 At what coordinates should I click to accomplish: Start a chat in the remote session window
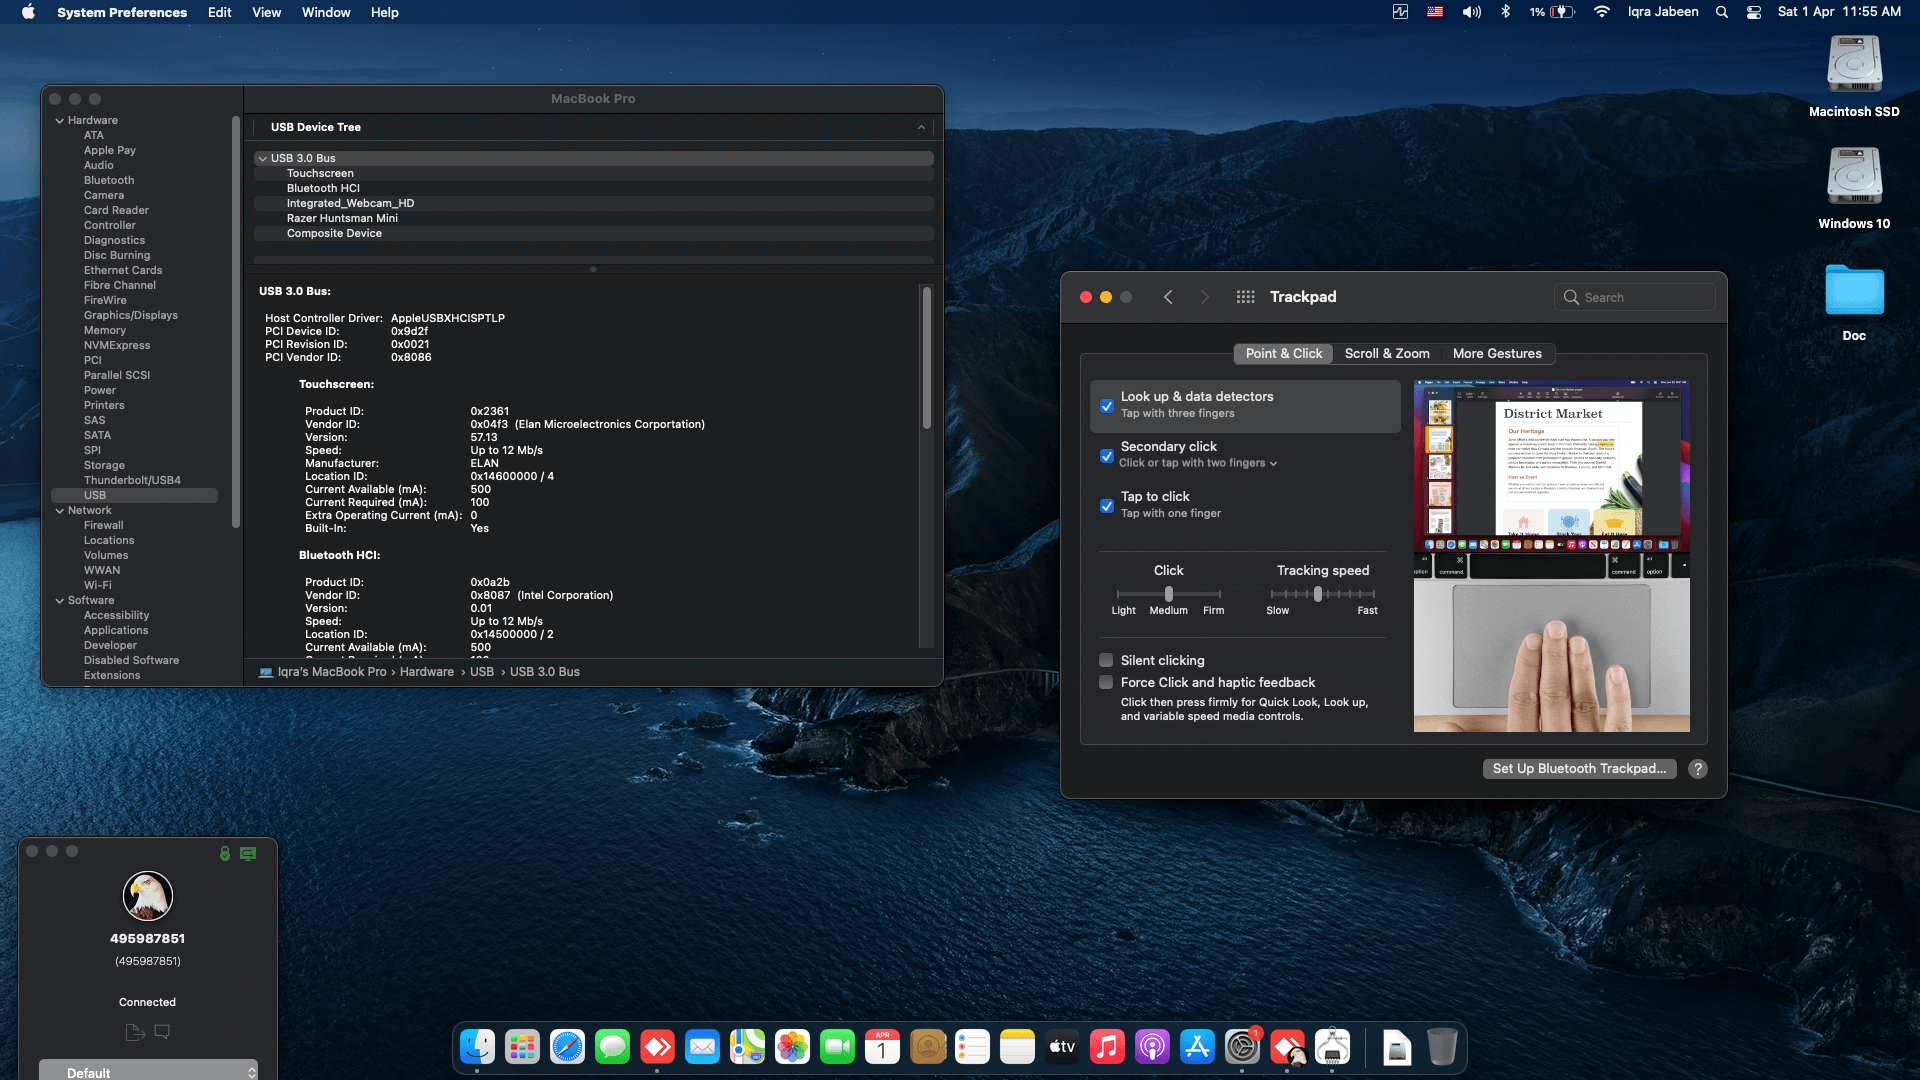click(x=162, y=1032)
